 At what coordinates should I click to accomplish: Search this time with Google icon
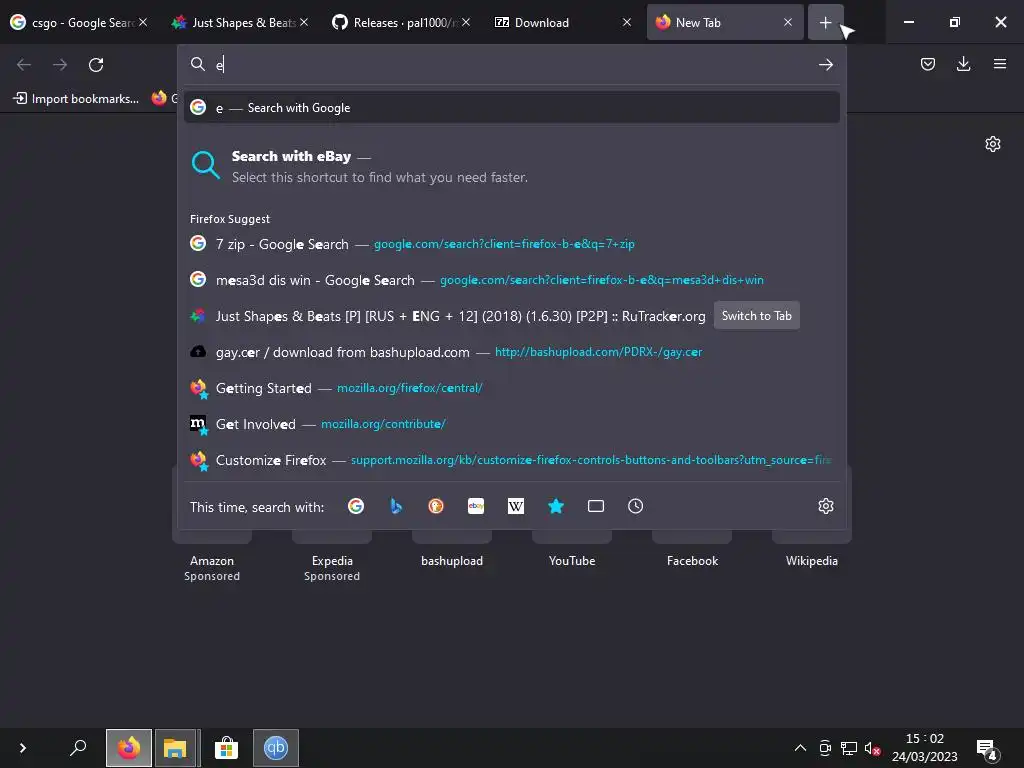[x=356, y=506]
